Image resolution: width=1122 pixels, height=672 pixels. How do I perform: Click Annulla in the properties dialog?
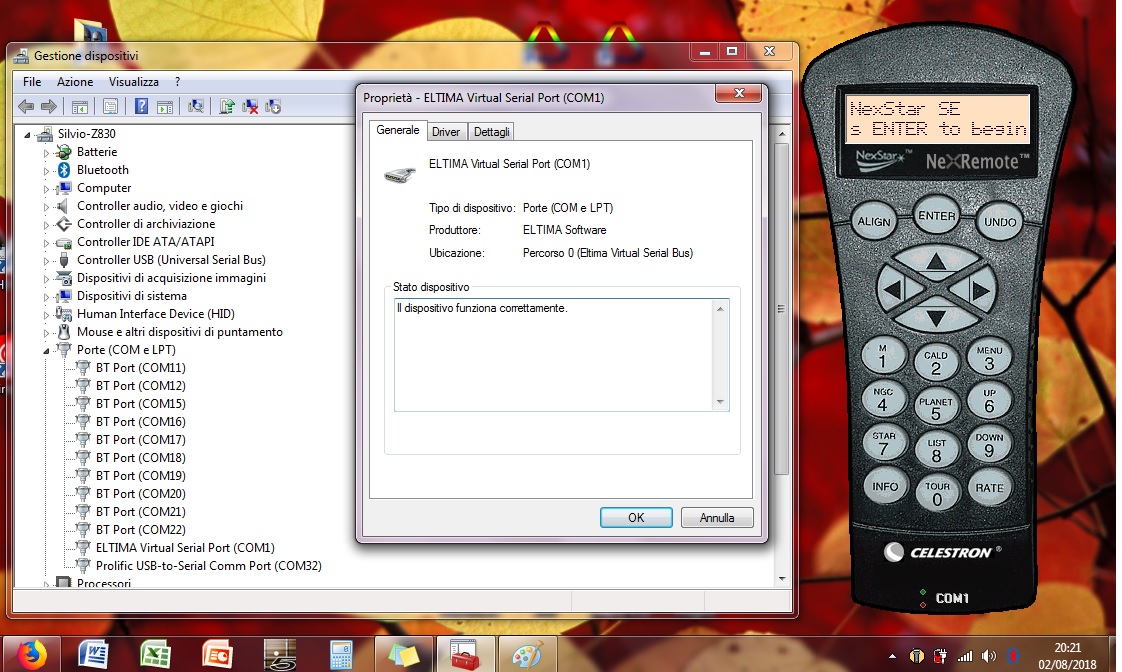pyautogui.click(x=717, y=517)
